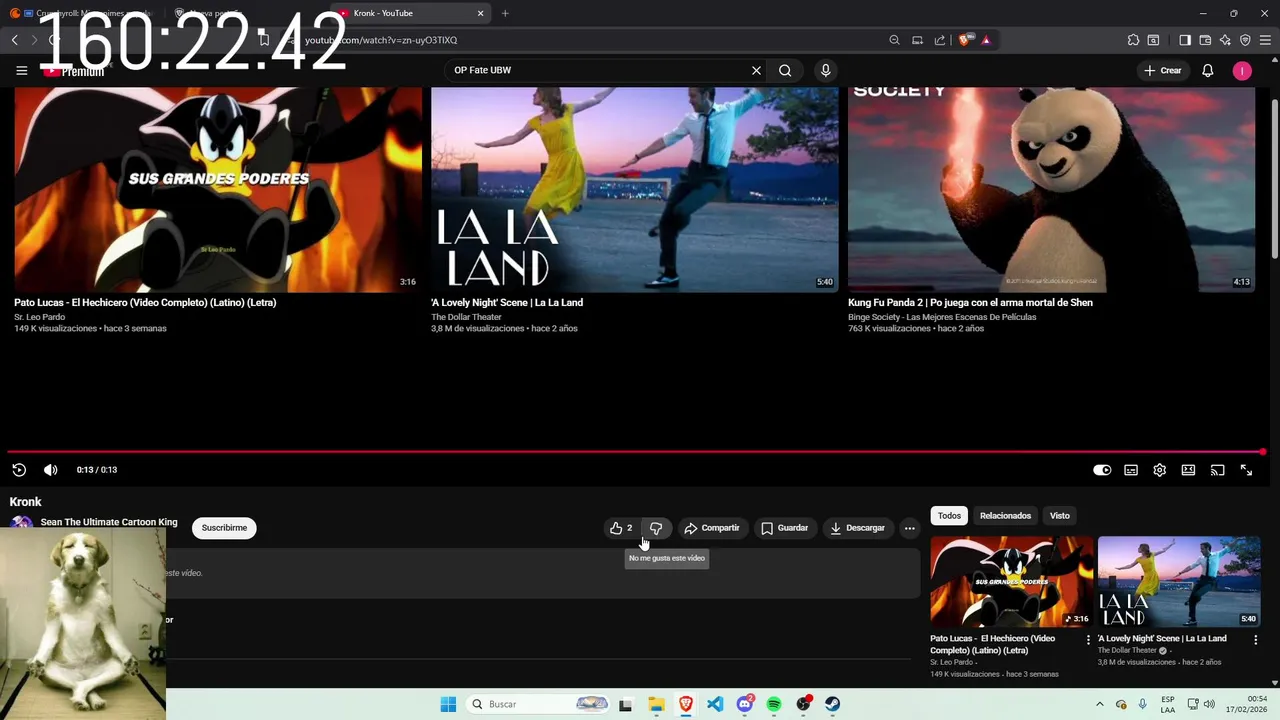Mute the video player volume
The height and width of the screenshot is (720, 1280).
point(51,470)
